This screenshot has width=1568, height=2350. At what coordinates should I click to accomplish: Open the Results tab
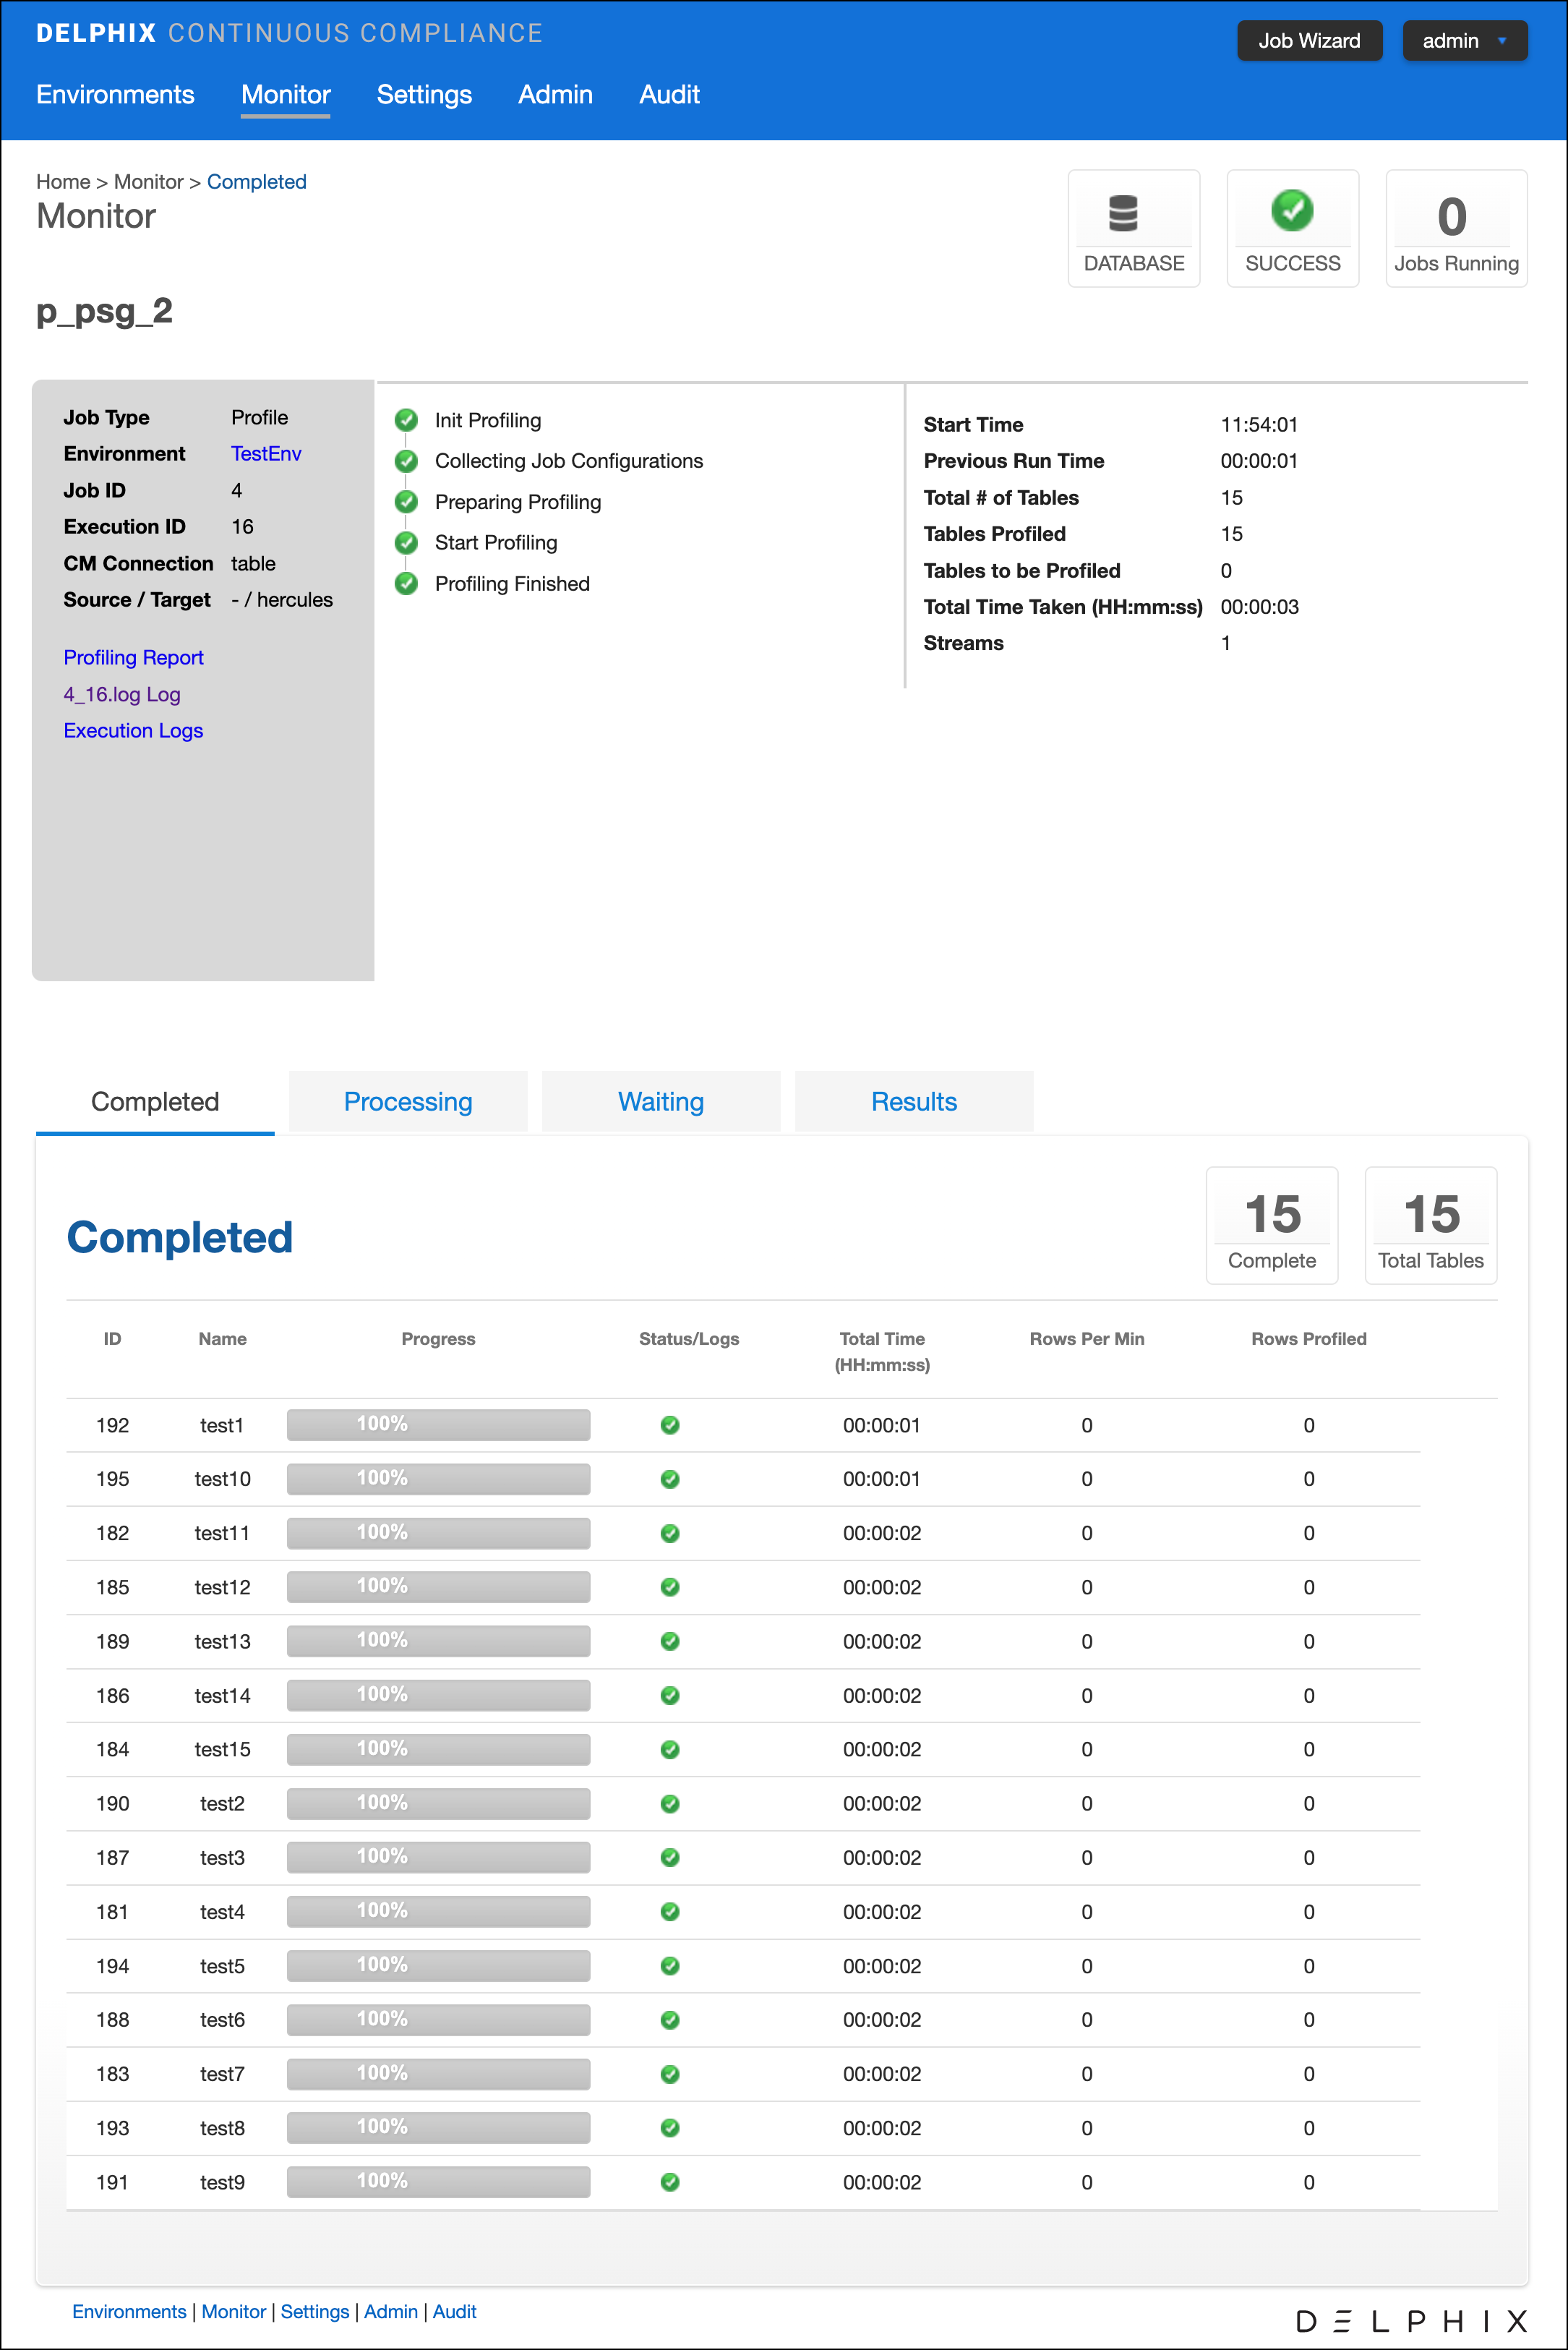tap(914, 1102)
